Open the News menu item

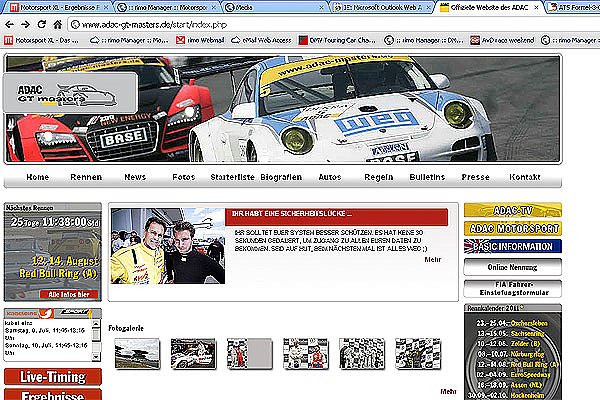(135, 177)
